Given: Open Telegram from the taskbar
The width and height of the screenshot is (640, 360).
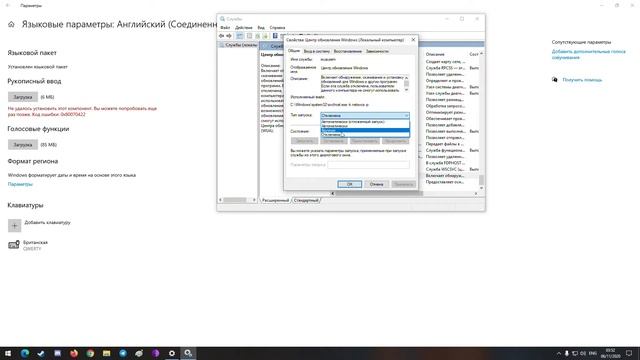Looking at the screenshot, I should (123, 353).
